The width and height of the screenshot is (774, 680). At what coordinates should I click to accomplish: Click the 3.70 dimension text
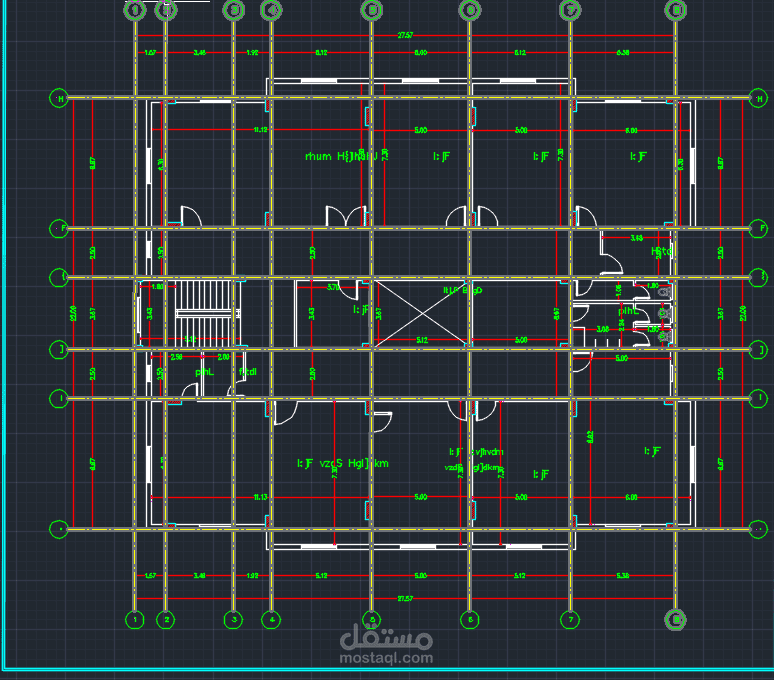(333, 287)
